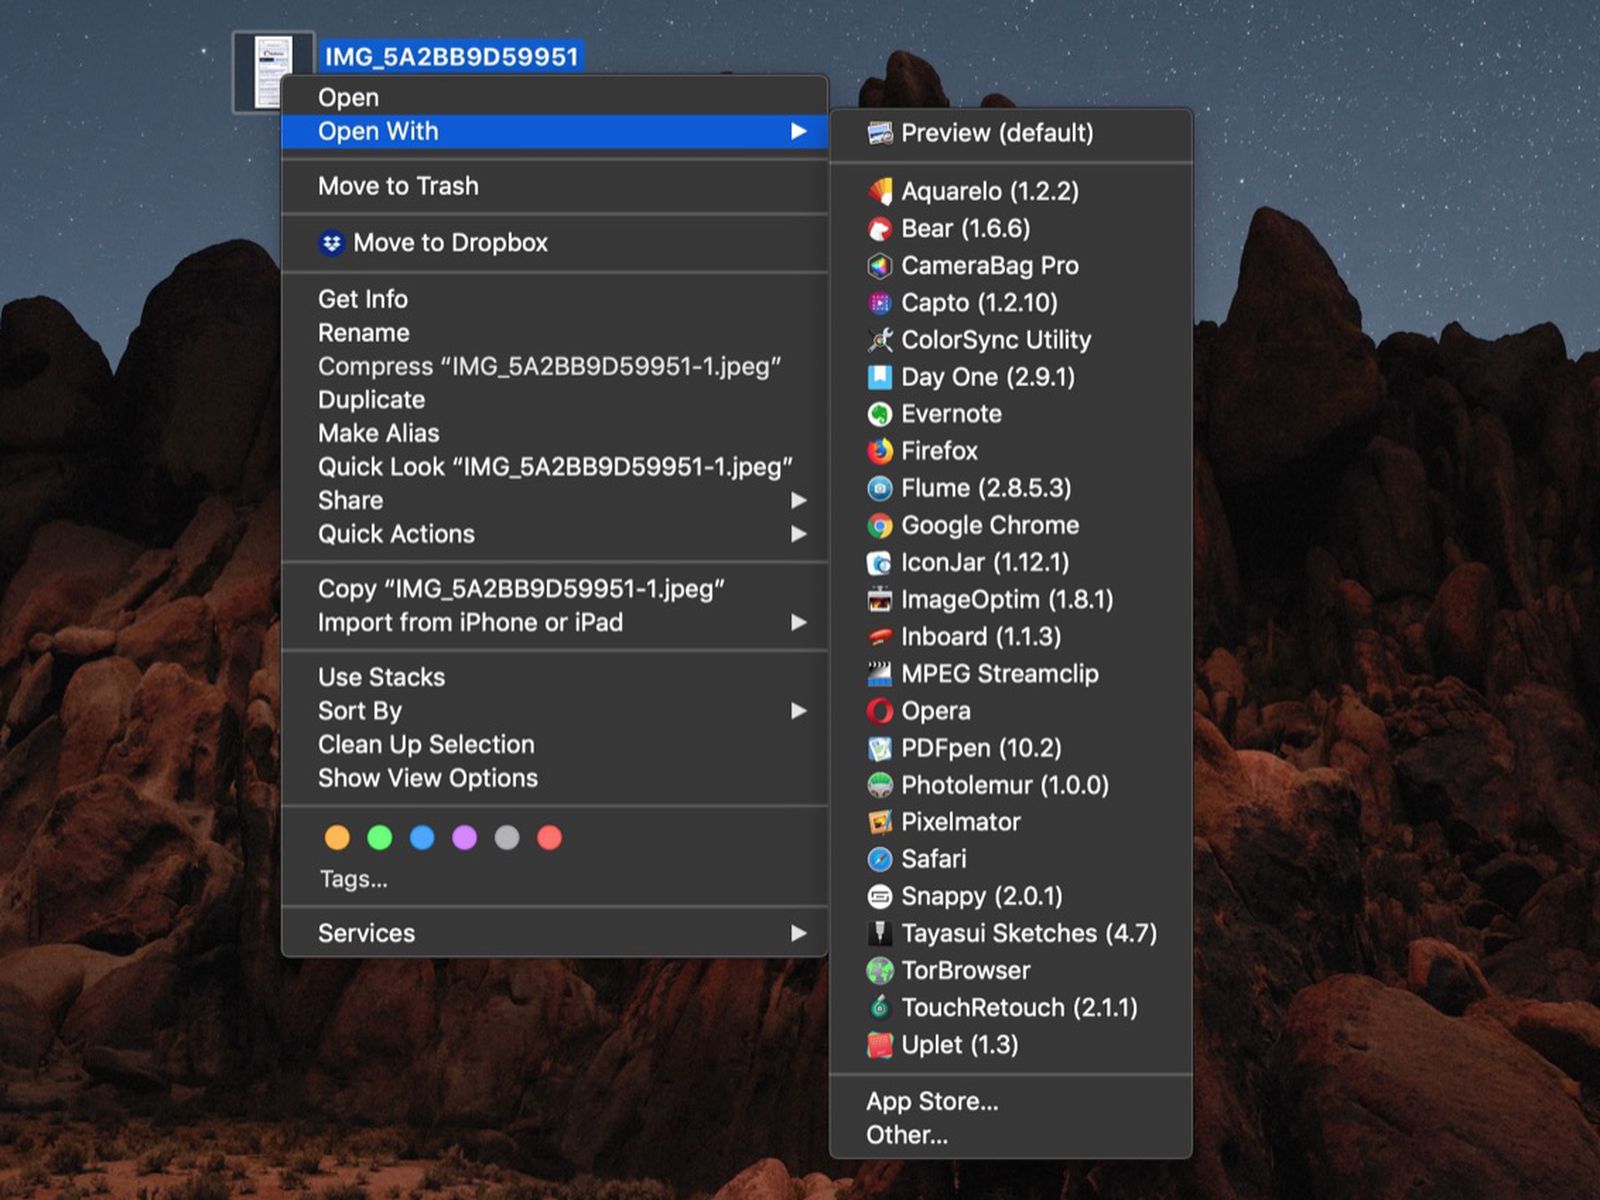Screen dimensions: 1600x1200
Task: Click the Bear app icon
Action: pos(880,229)
